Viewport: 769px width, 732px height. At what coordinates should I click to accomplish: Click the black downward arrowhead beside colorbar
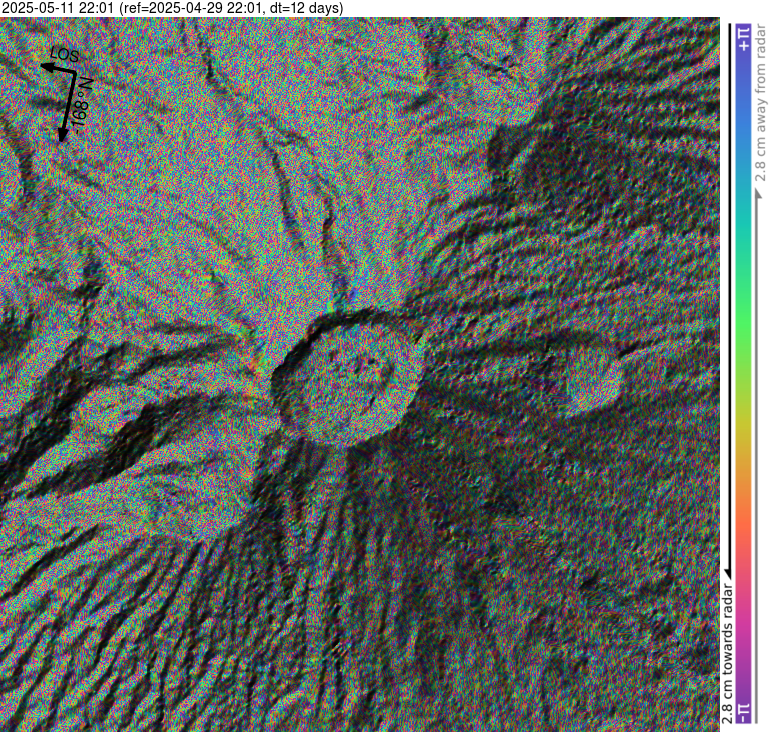[728, 572]
